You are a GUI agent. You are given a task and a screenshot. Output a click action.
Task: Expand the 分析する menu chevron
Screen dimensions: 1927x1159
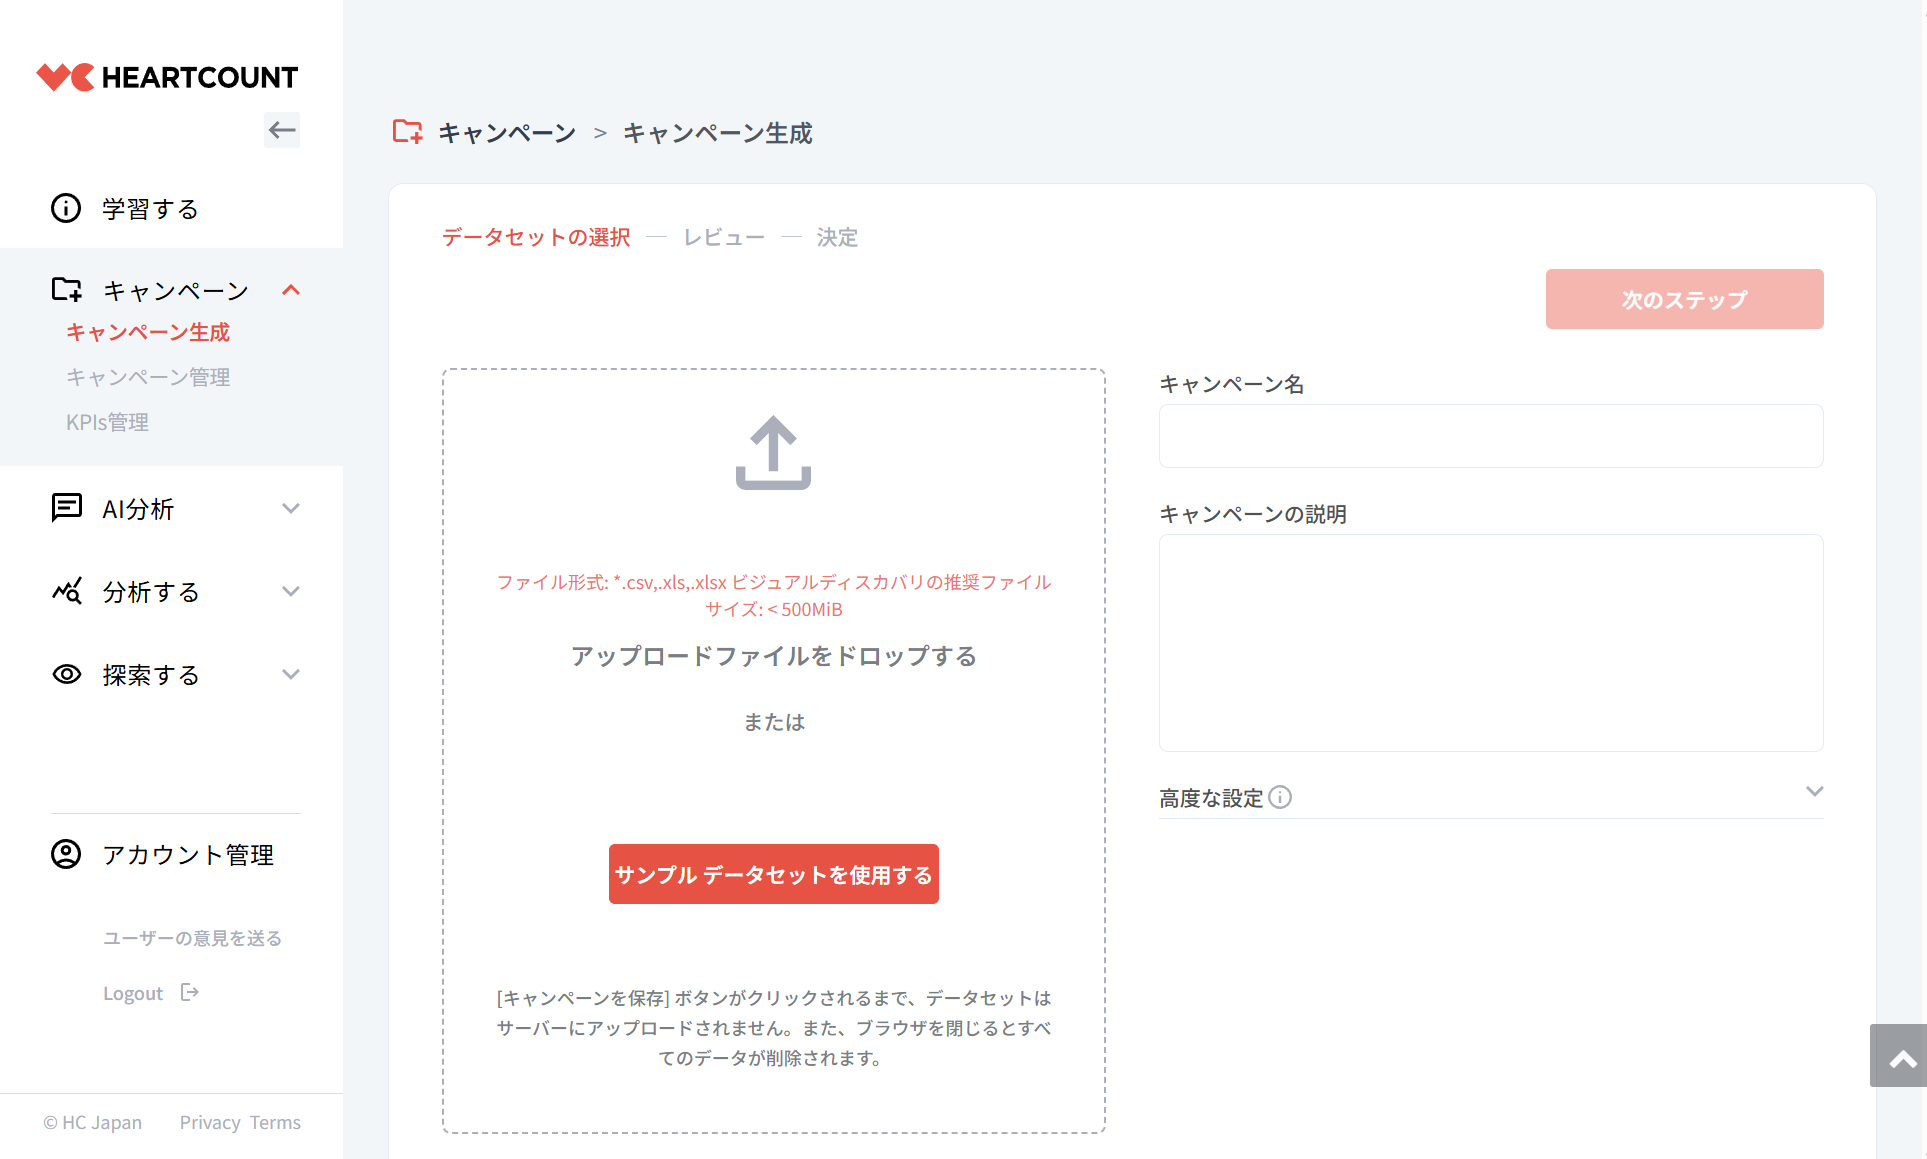[x=291, y=591]
